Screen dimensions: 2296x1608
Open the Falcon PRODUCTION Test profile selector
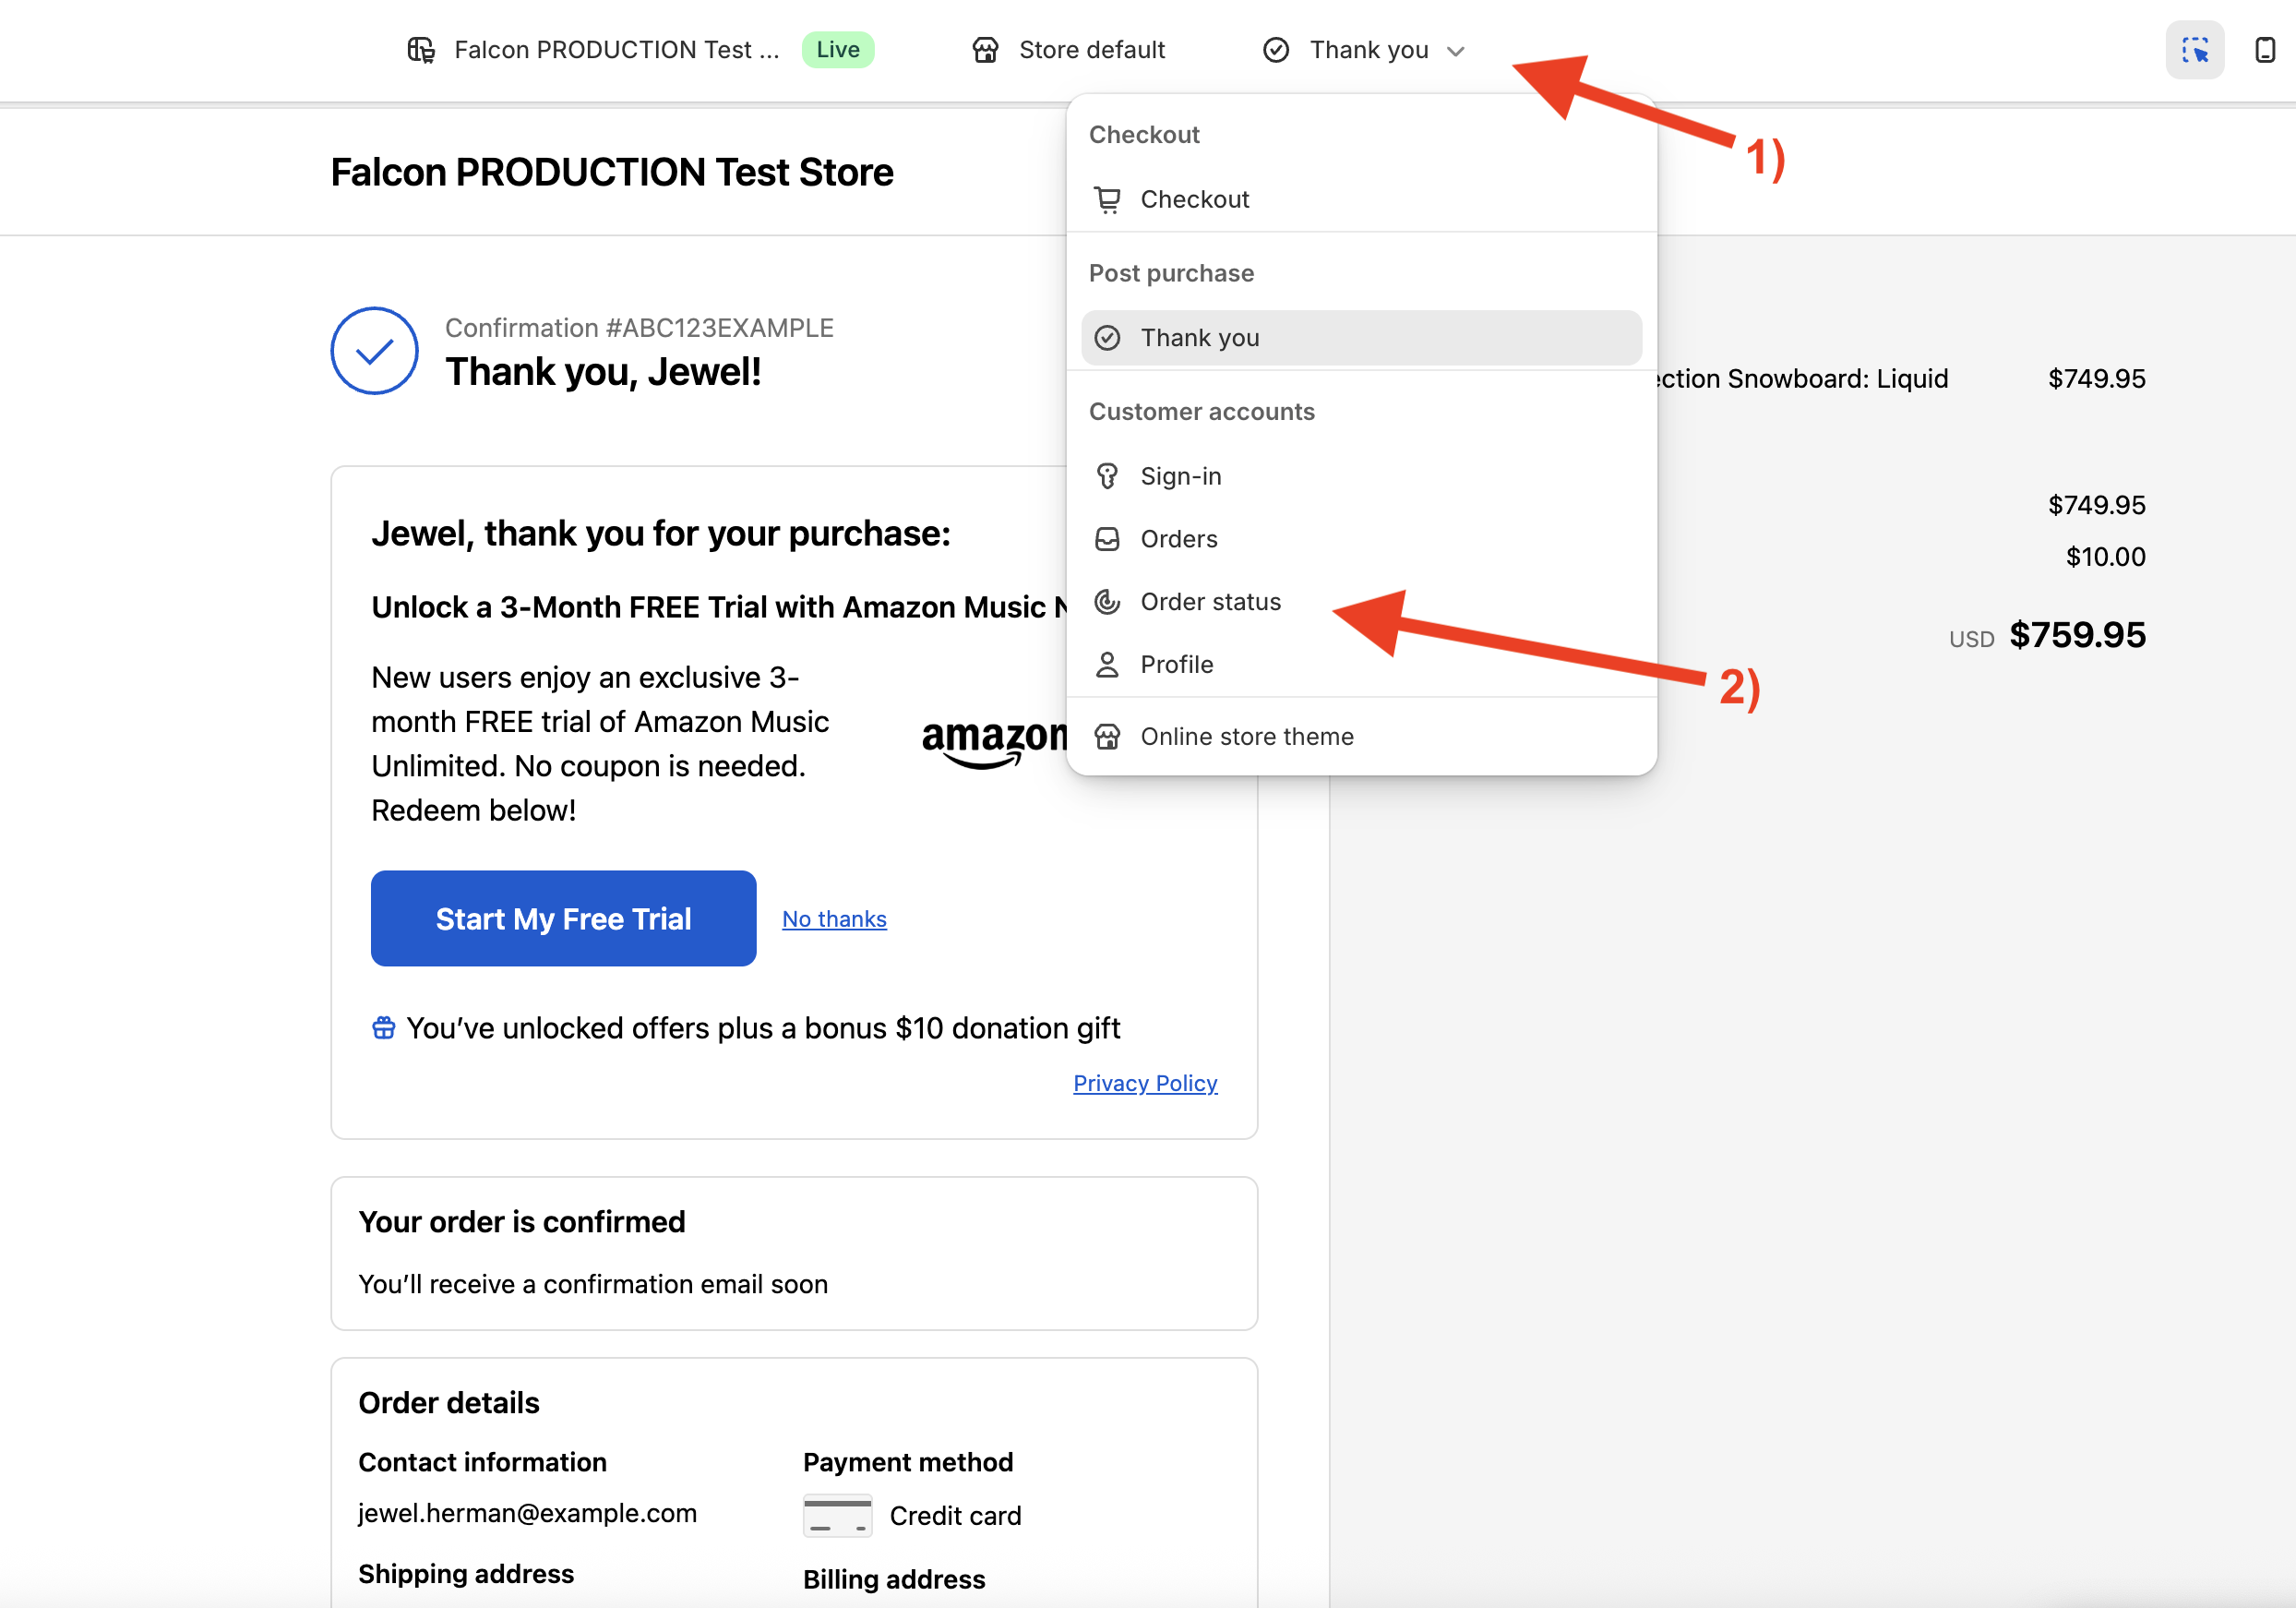640,50
